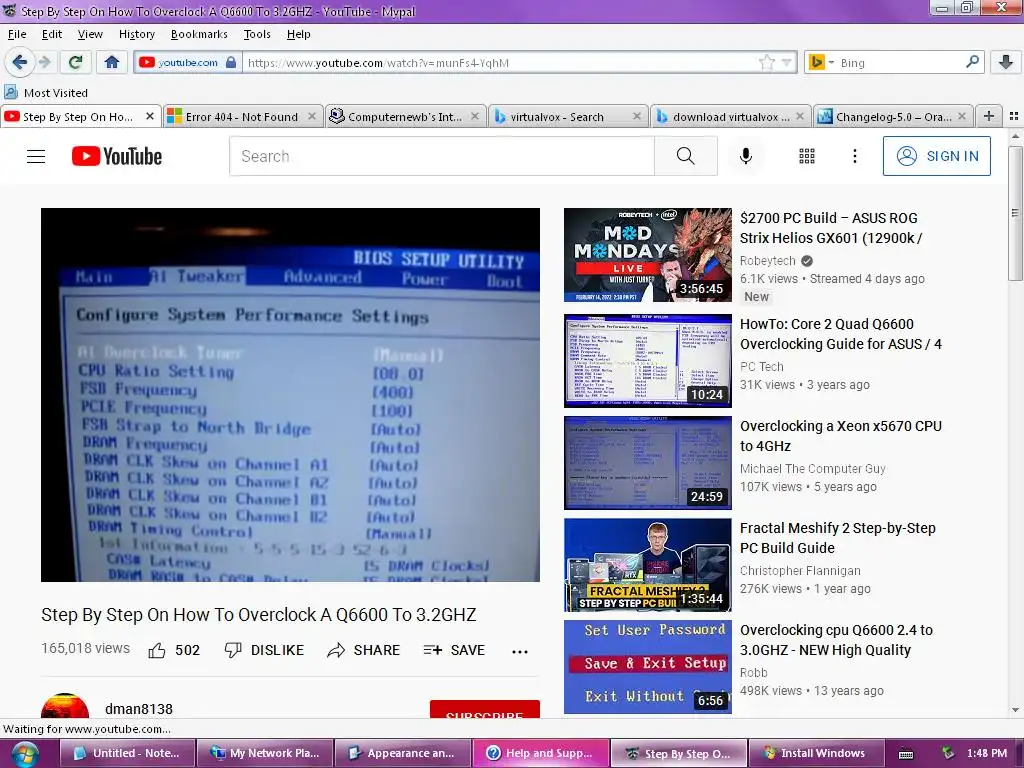
Task: Click the video player showing BIOS setup
Action: pos(291,394)
